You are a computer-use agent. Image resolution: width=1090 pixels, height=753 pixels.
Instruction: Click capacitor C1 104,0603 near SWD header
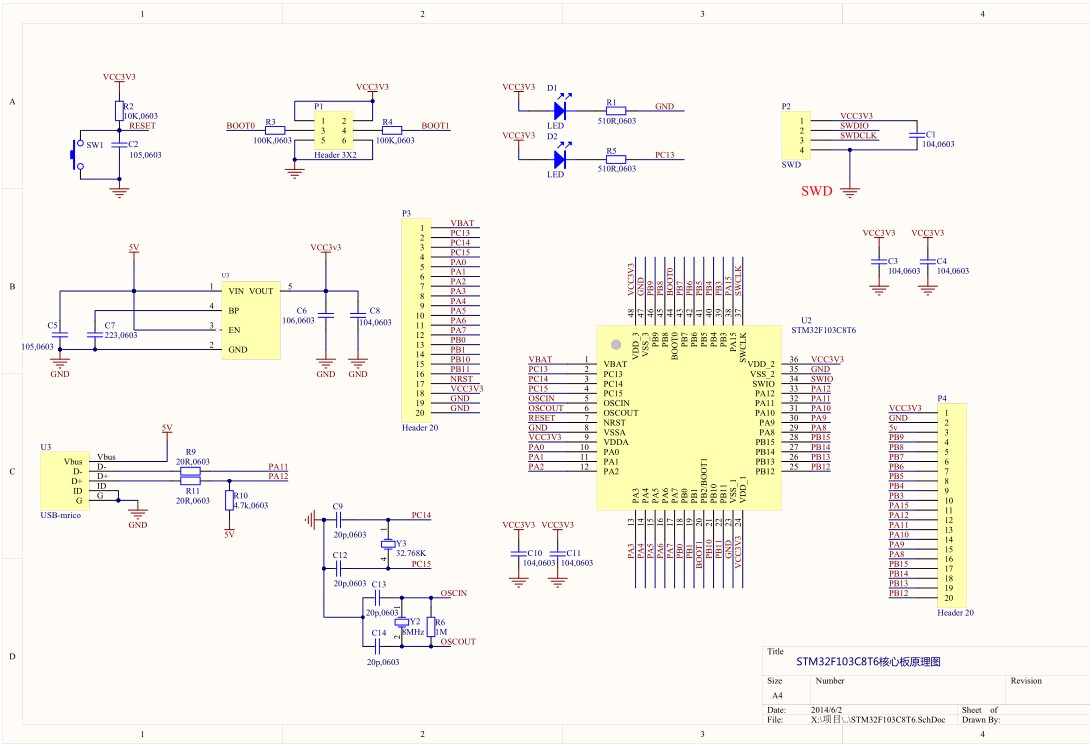click(916, 137)
